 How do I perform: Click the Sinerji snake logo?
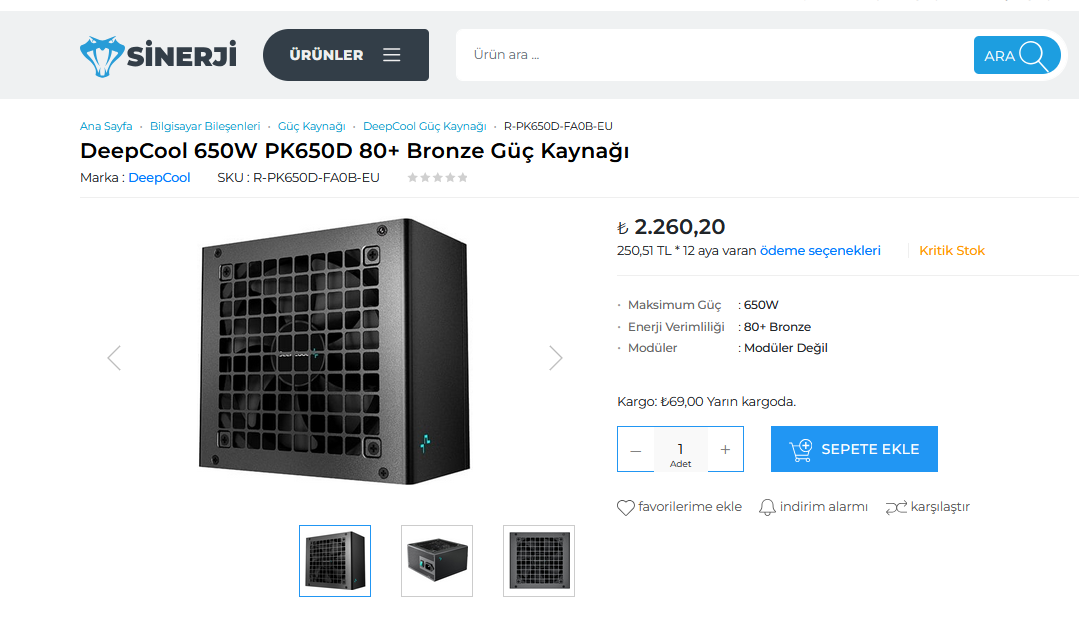(101, 56)
